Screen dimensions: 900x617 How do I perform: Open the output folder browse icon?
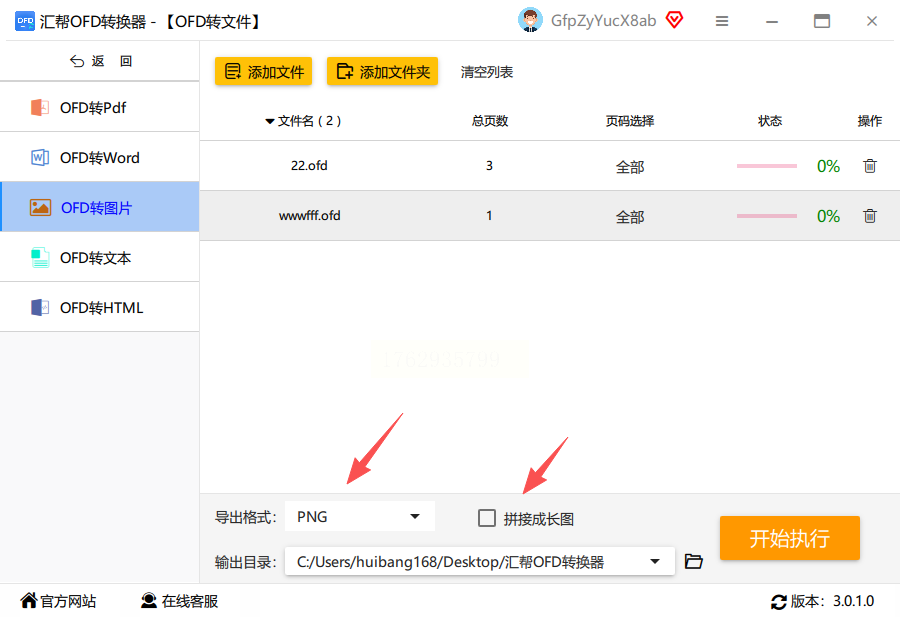[693, 561]
